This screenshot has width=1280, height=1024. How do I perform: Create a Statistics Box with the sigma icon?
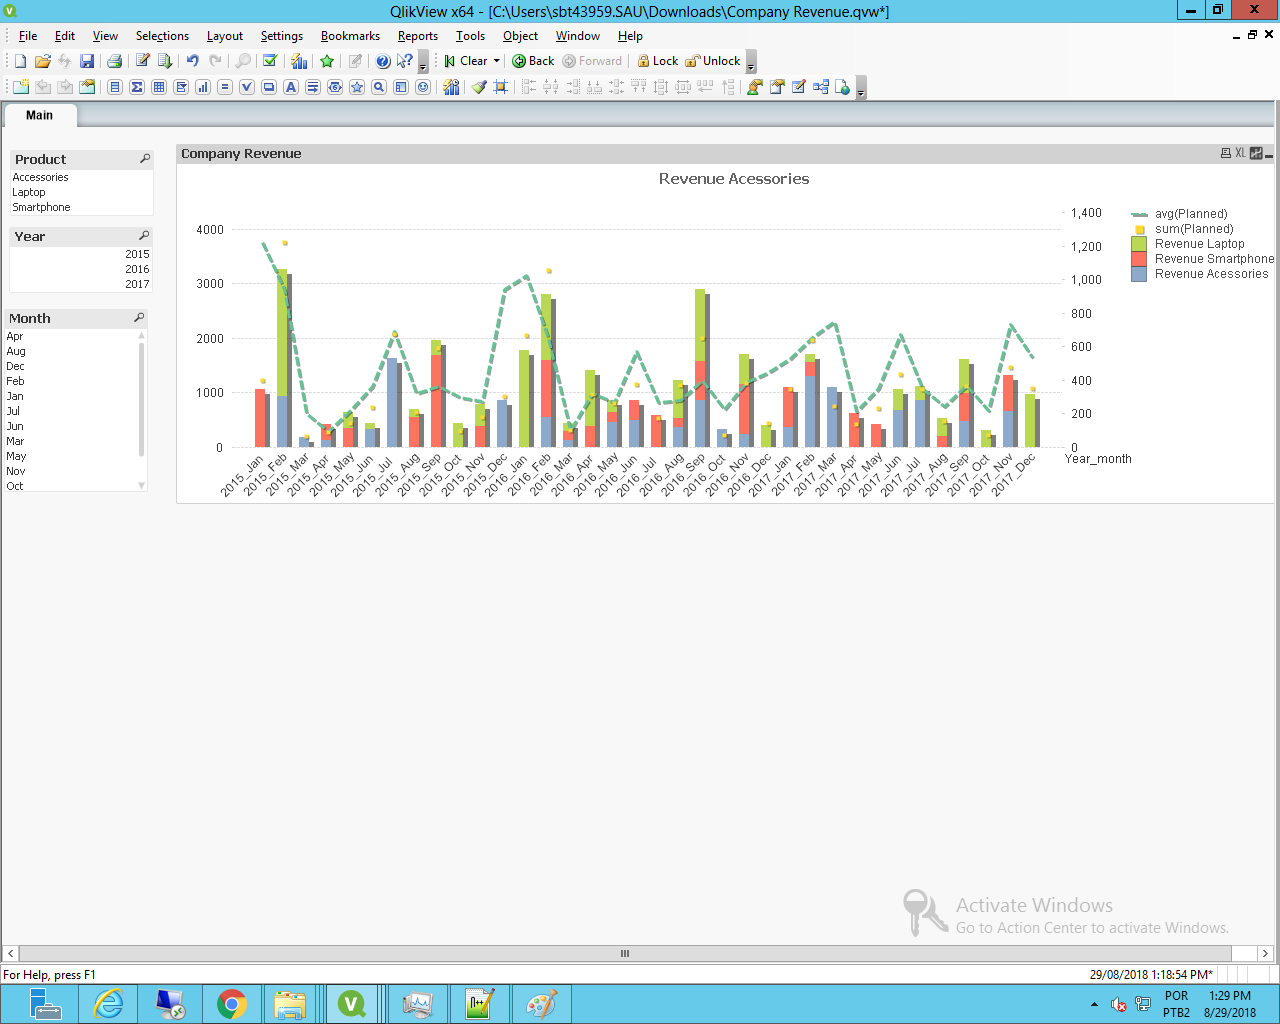(x=137, y=87)
